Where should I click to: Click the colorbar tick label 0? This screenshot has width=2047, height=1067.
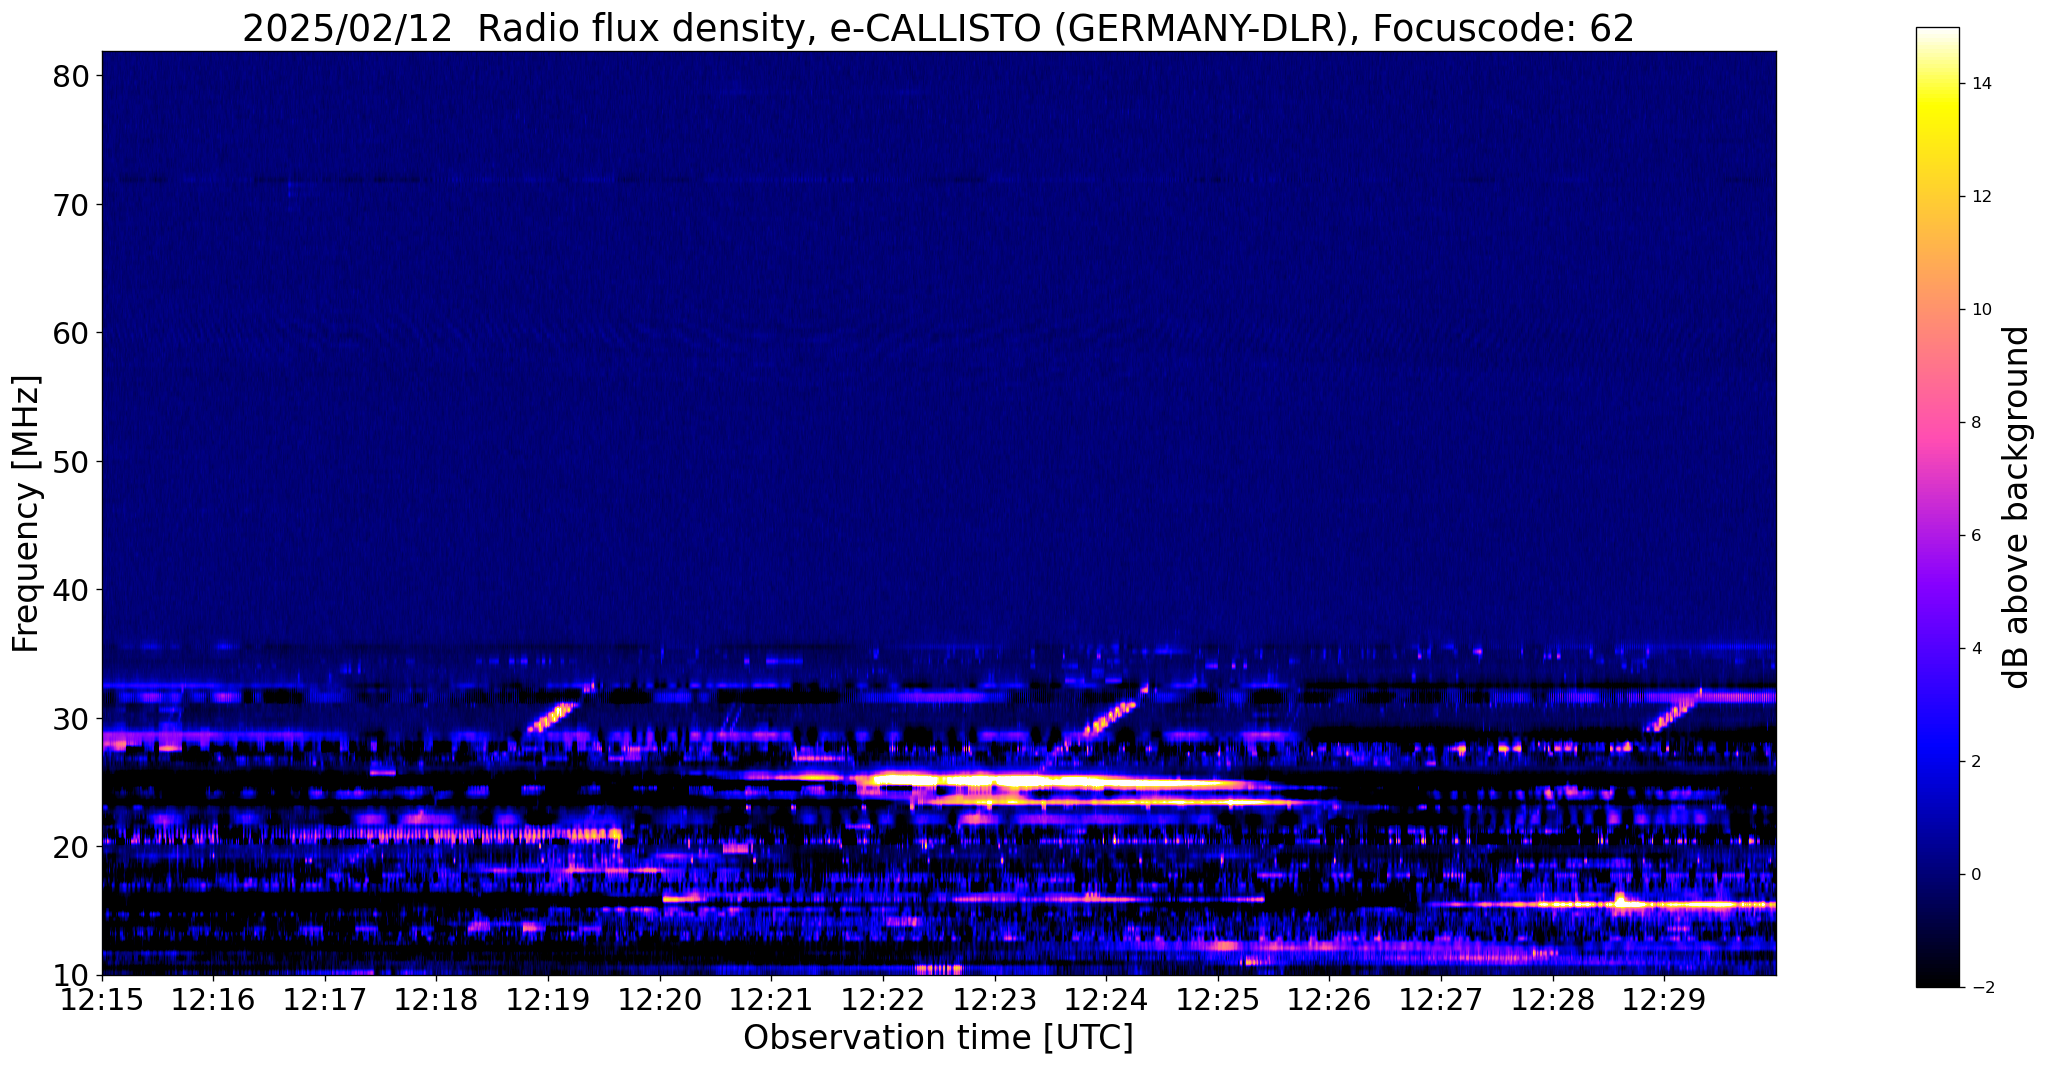click(1975, 875)
